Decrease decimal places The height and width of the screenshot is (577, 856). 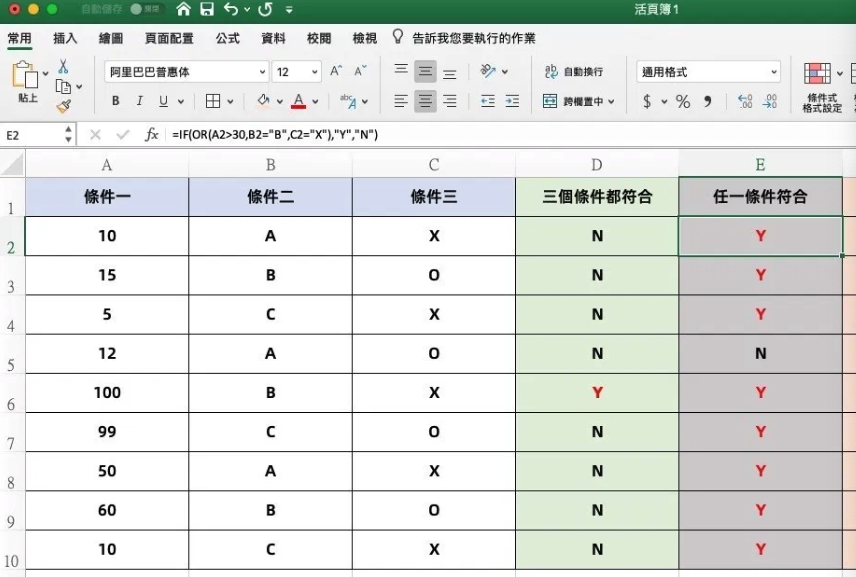(x=770, y=101)
